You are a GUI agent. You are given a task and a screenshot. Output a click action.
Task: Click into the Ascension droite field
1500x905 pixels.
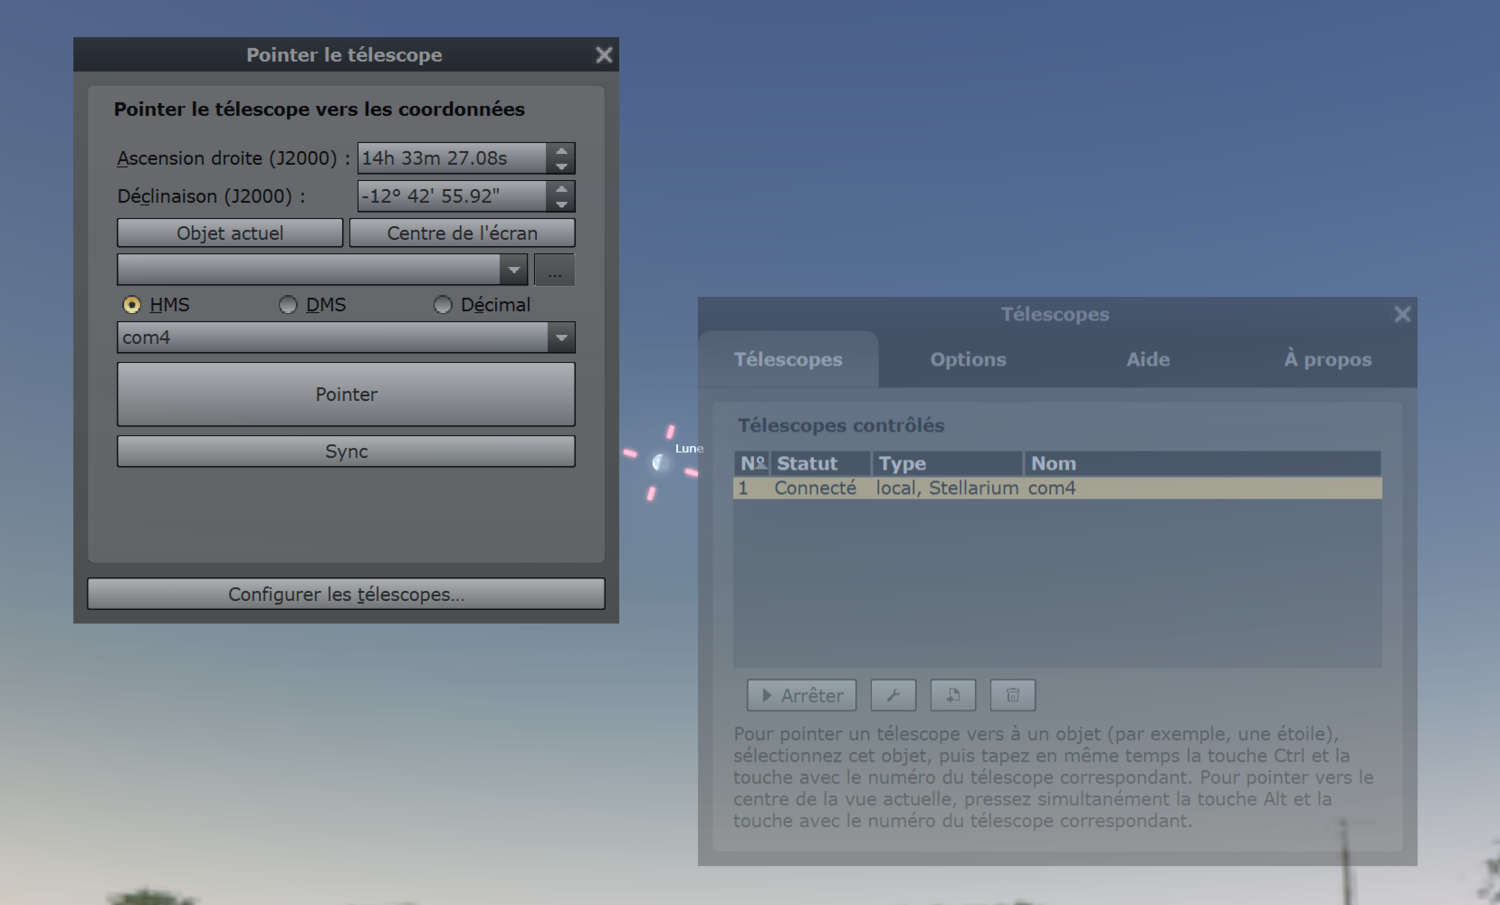(x=452, y=158)
